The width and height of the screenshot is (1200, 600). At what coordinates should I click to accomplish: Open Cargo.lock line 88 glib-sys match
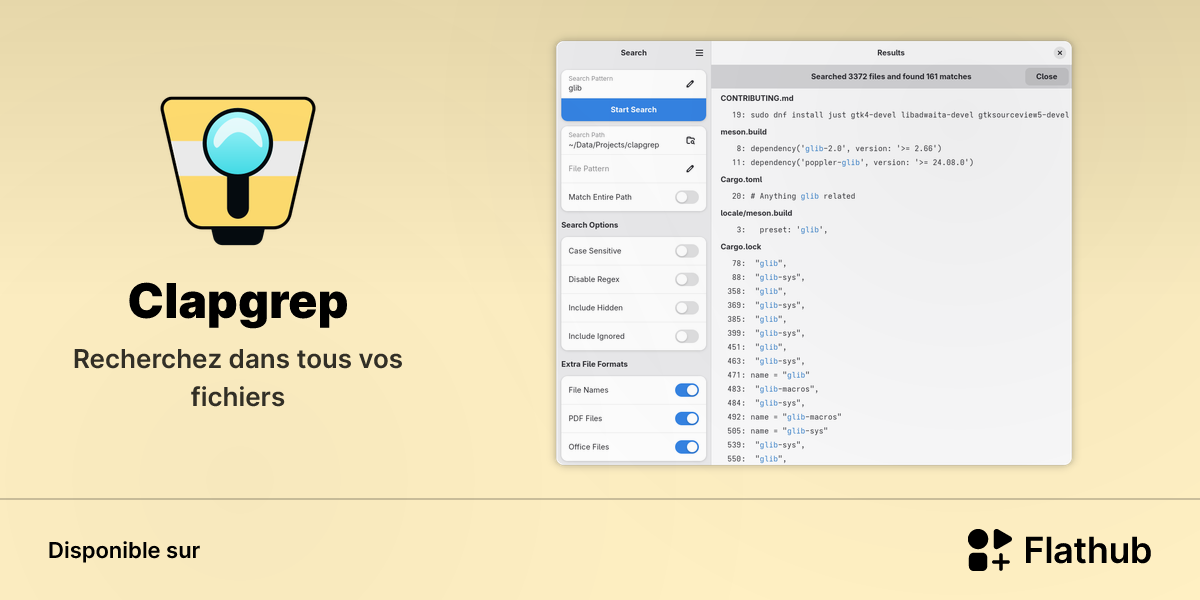coord(767,277)
